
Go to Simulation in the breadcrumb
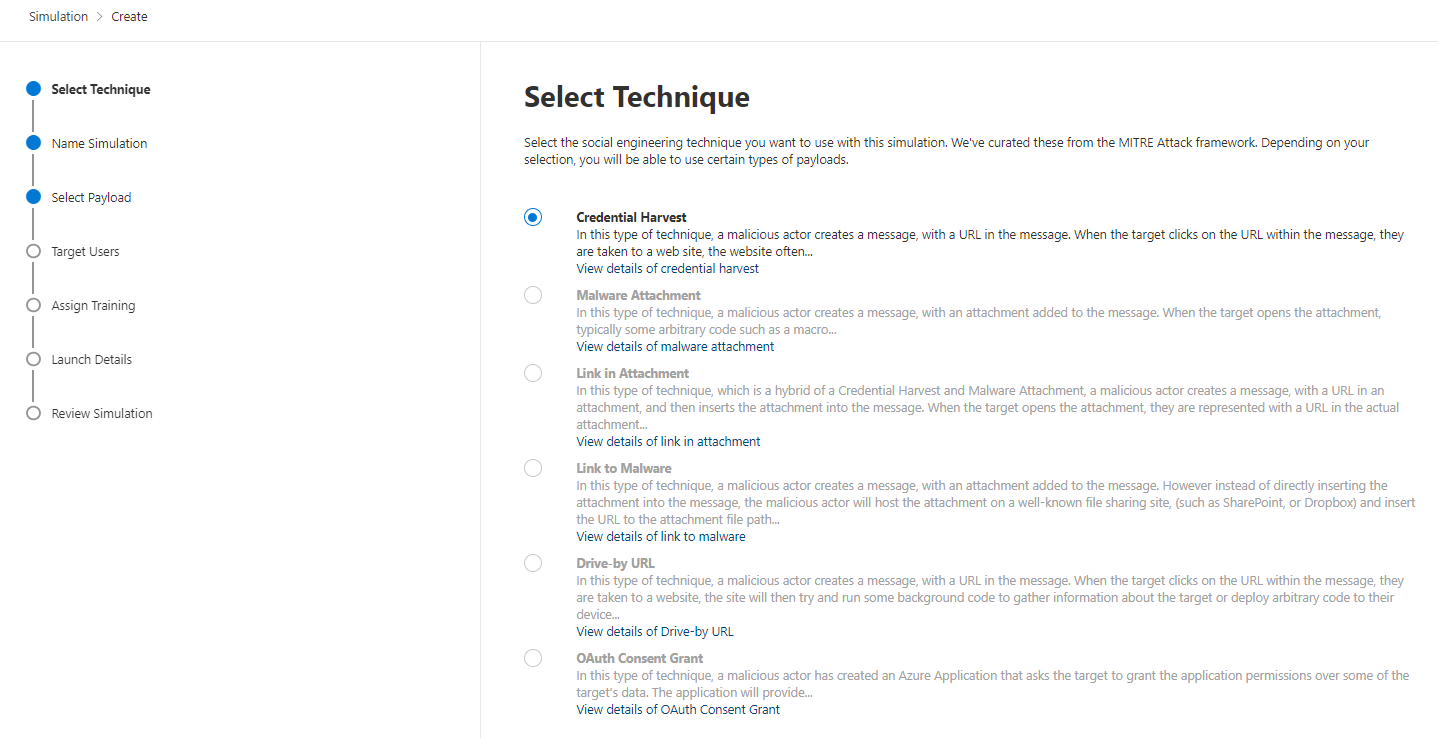pyautogui.click(x=58, y=17)
